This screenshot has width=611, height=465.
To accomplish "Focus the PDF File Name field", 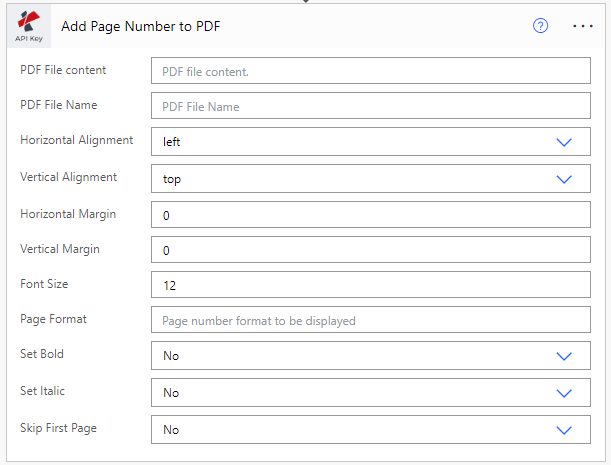I will coord(371,106).
